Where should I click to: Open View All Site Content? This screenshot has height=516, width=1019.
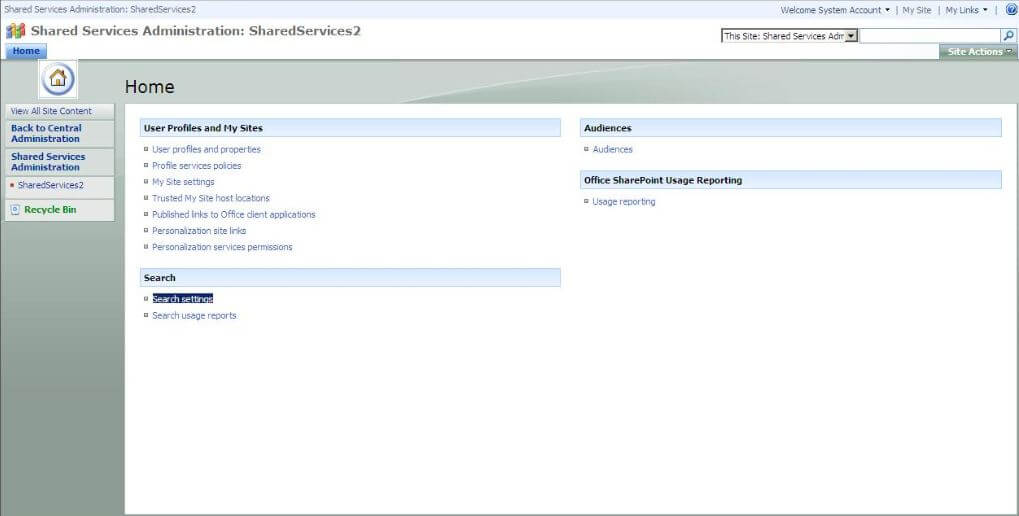51,111
